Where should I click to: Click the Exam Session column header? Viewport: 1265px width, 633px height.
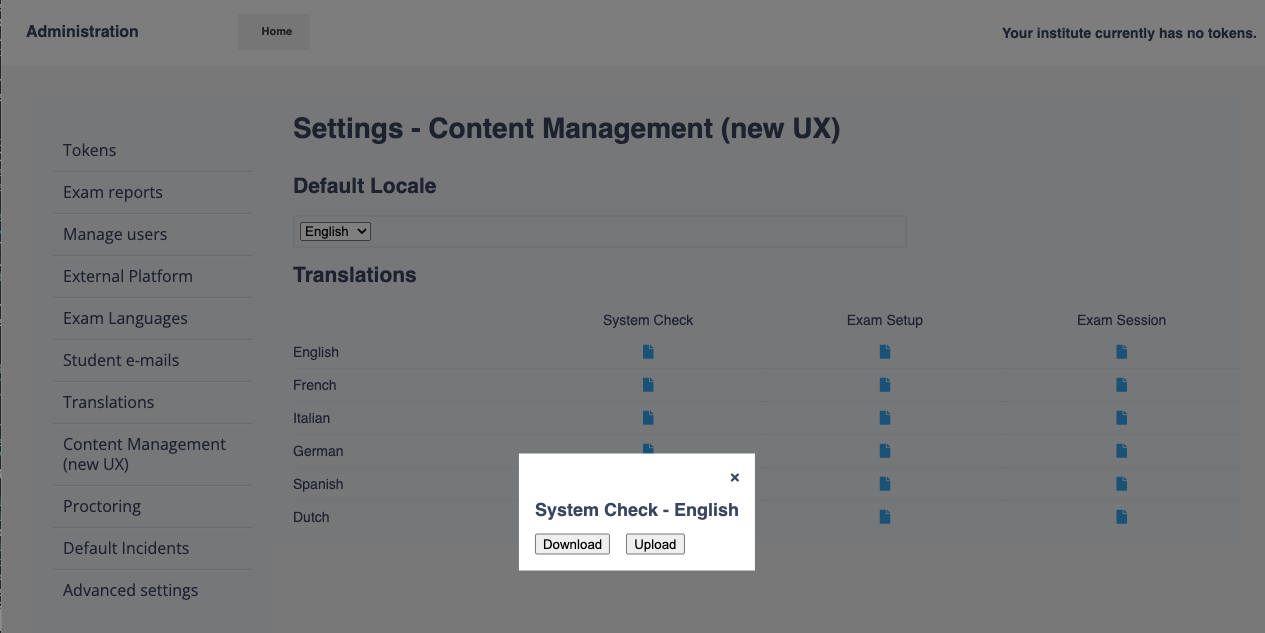(1121, 320)
